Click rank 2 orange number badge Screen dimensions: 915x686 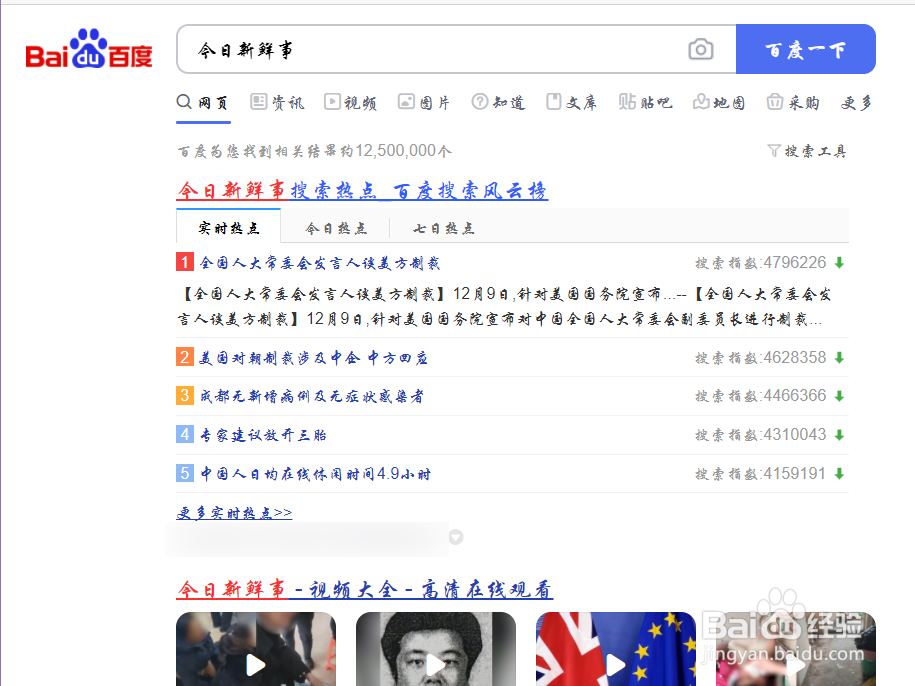185,357
